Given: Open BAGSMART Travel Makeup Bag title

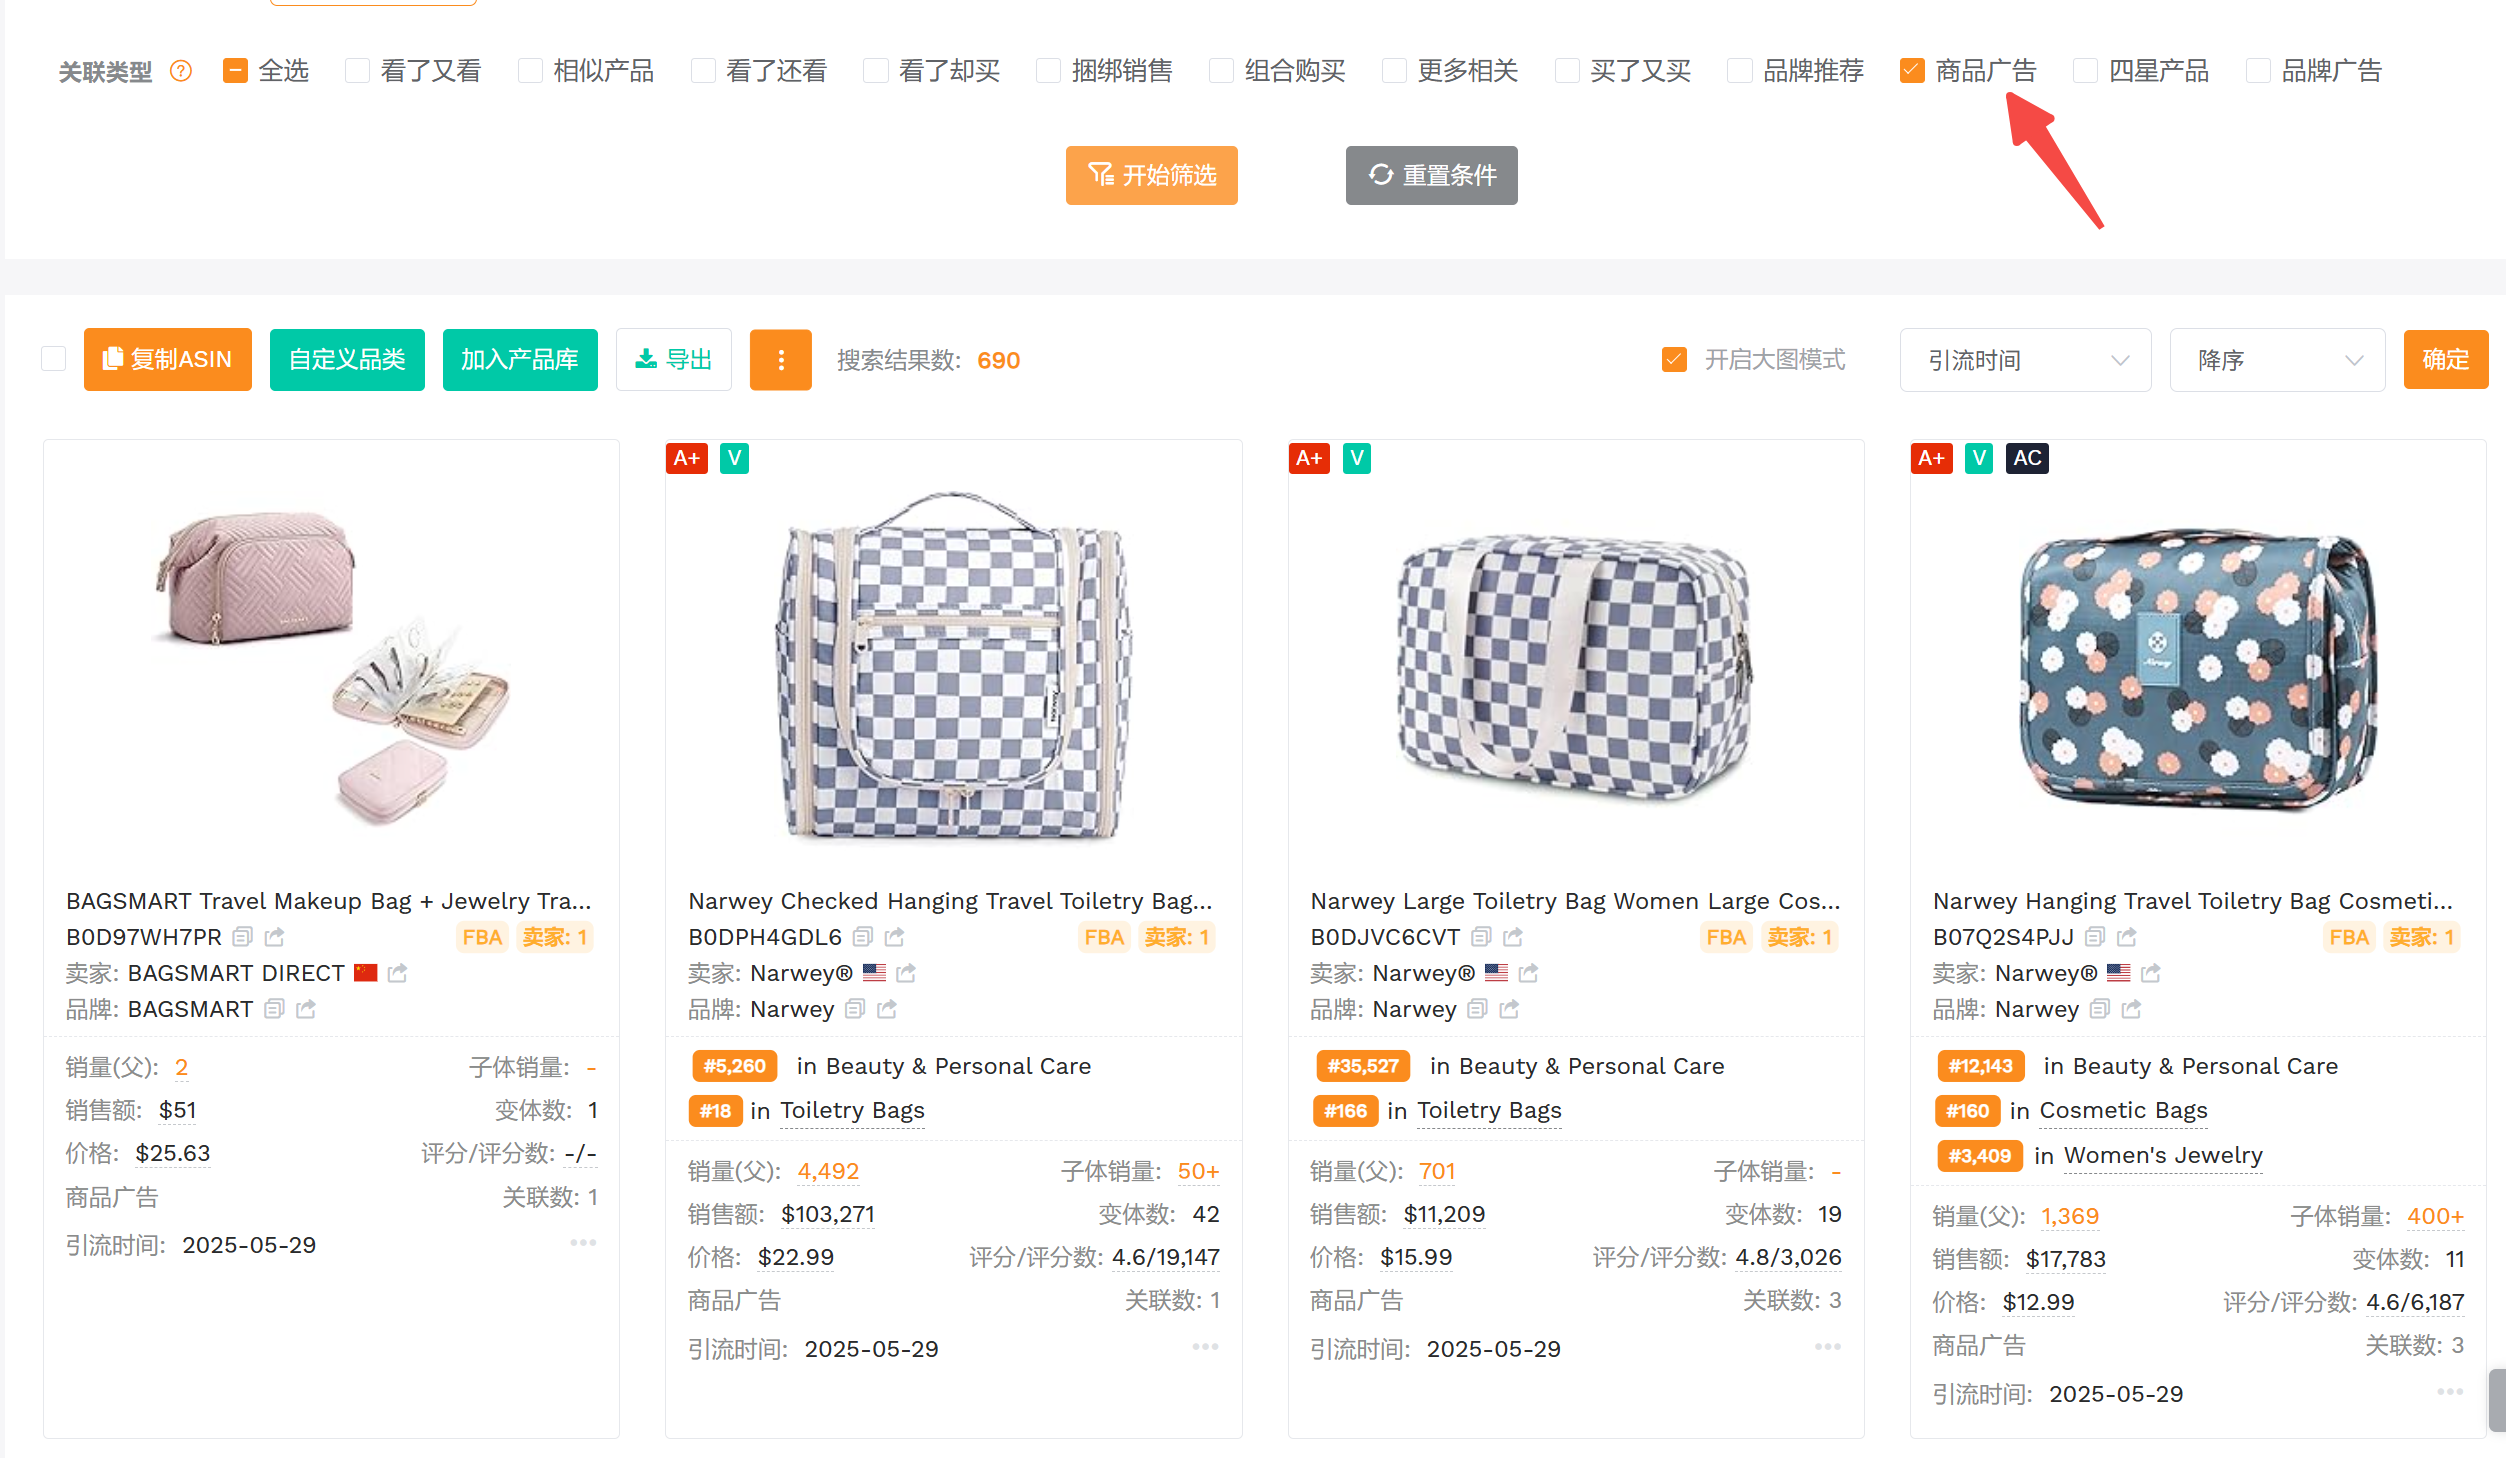Looking at the screenshot, I should [x=329, y=901].
